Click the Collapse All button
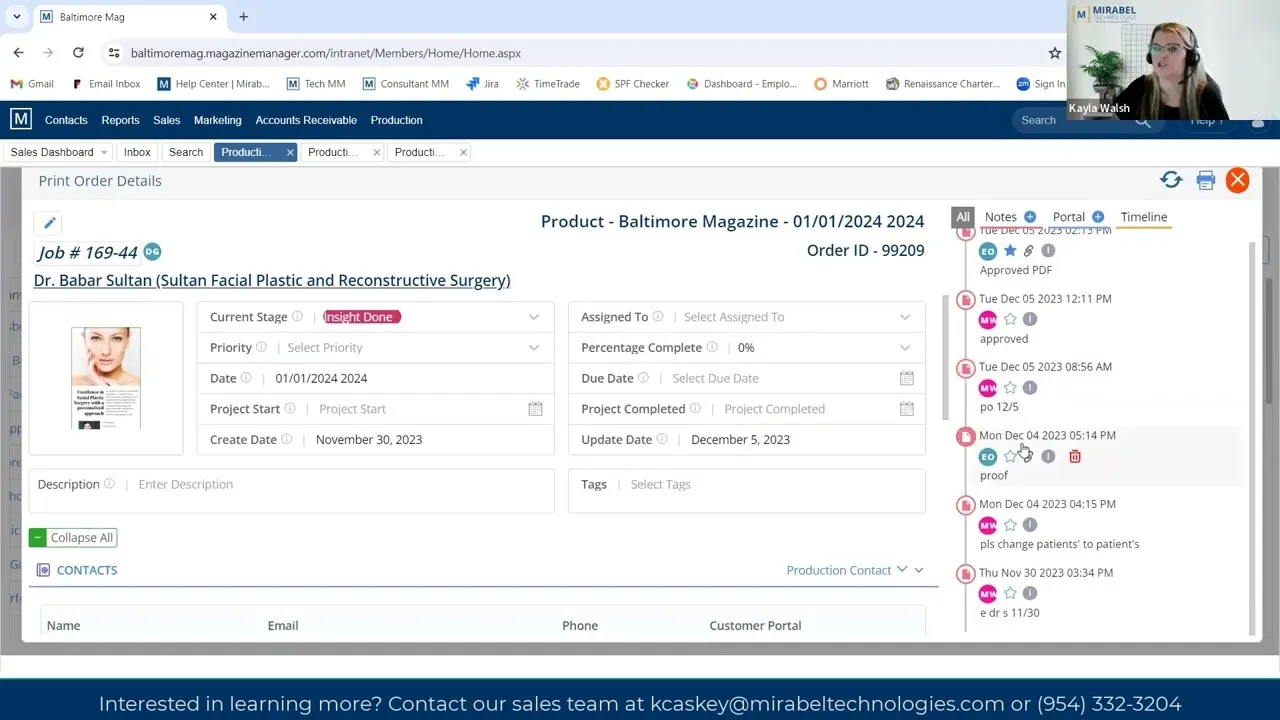This screenshot has width=1280, height=720. pos(73,538)
